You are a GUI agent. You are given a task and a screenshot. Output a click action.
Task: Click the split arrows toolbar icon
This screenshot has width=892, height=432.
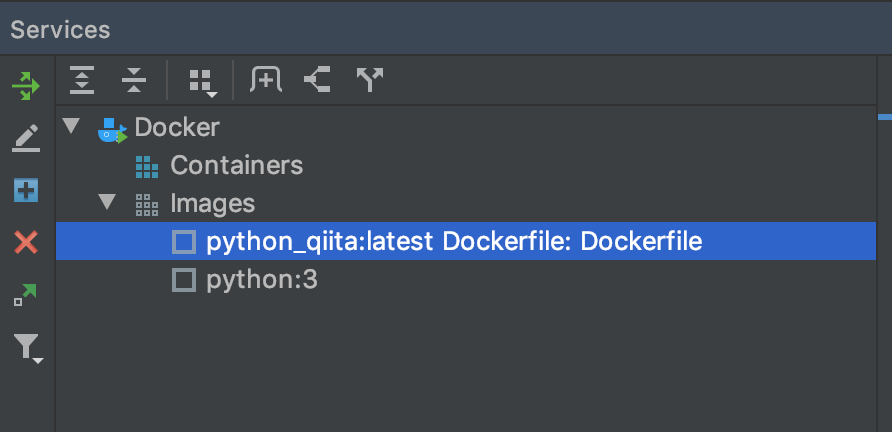point(370,79)
